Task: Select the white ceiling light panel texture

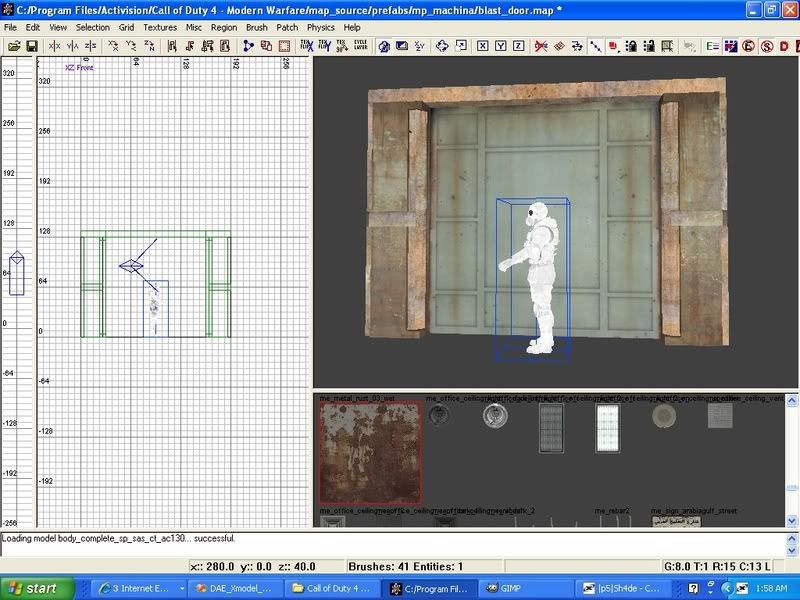Action: [608, 429]
